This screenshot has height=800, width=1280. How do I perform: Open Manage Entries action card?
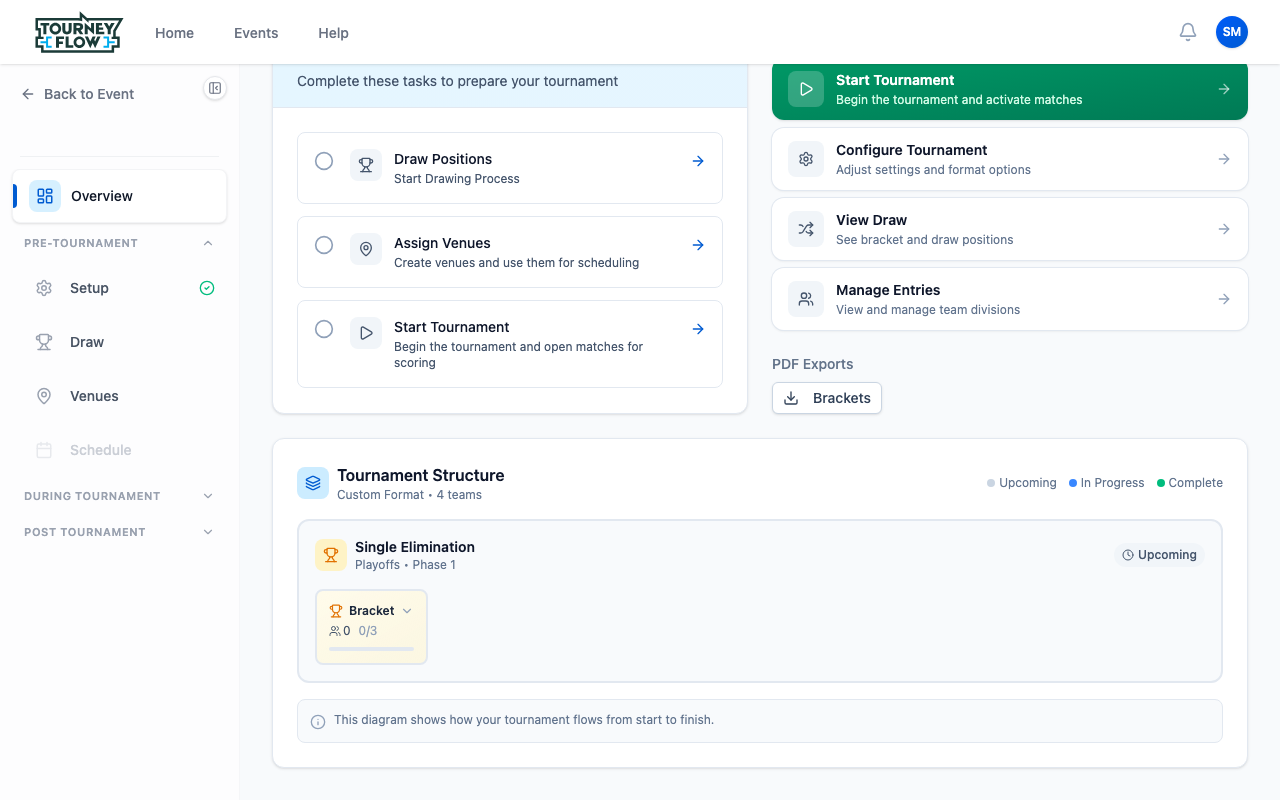click(x=1010, y=299)
